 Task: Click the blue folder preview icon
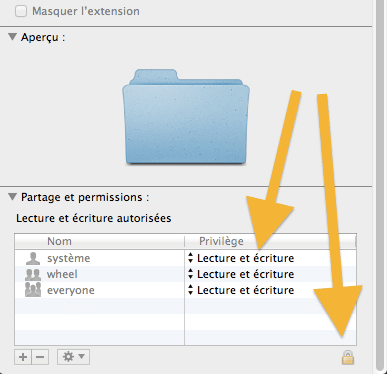click(x=186, y=116)
